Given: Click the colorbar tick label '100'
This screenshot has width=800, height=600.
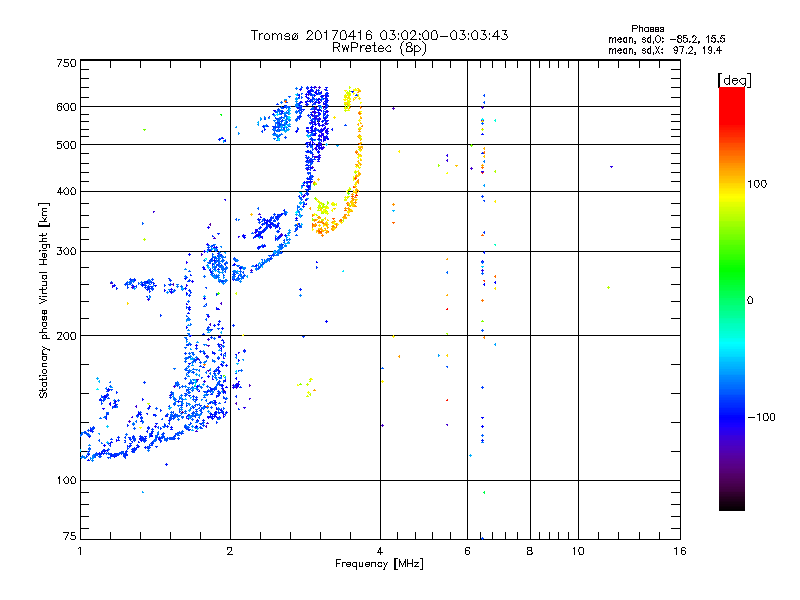Looking at the screenshot, I should [x=757, y=184].
